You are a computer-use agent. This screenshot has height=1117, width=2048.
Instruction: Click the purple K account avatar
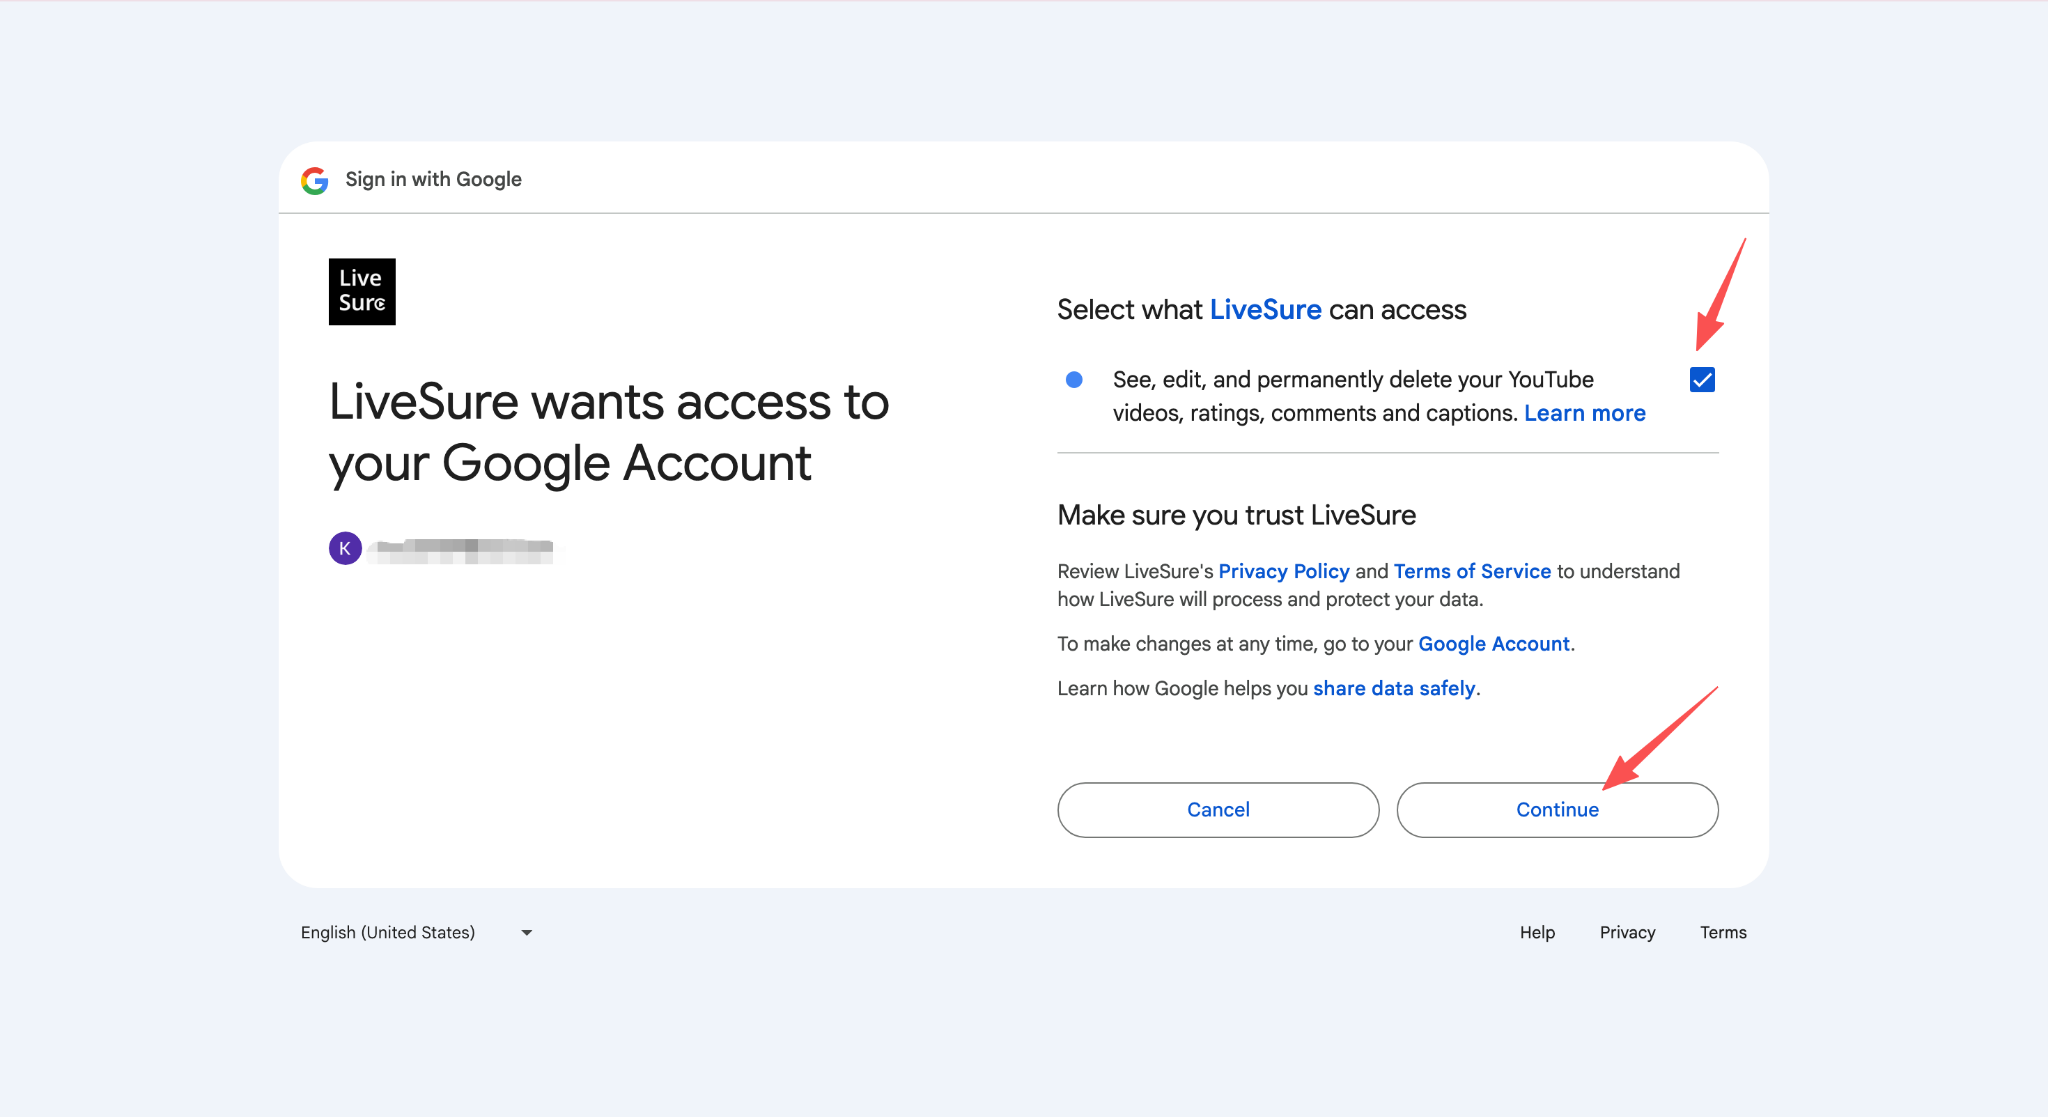(x=345, y=548)
